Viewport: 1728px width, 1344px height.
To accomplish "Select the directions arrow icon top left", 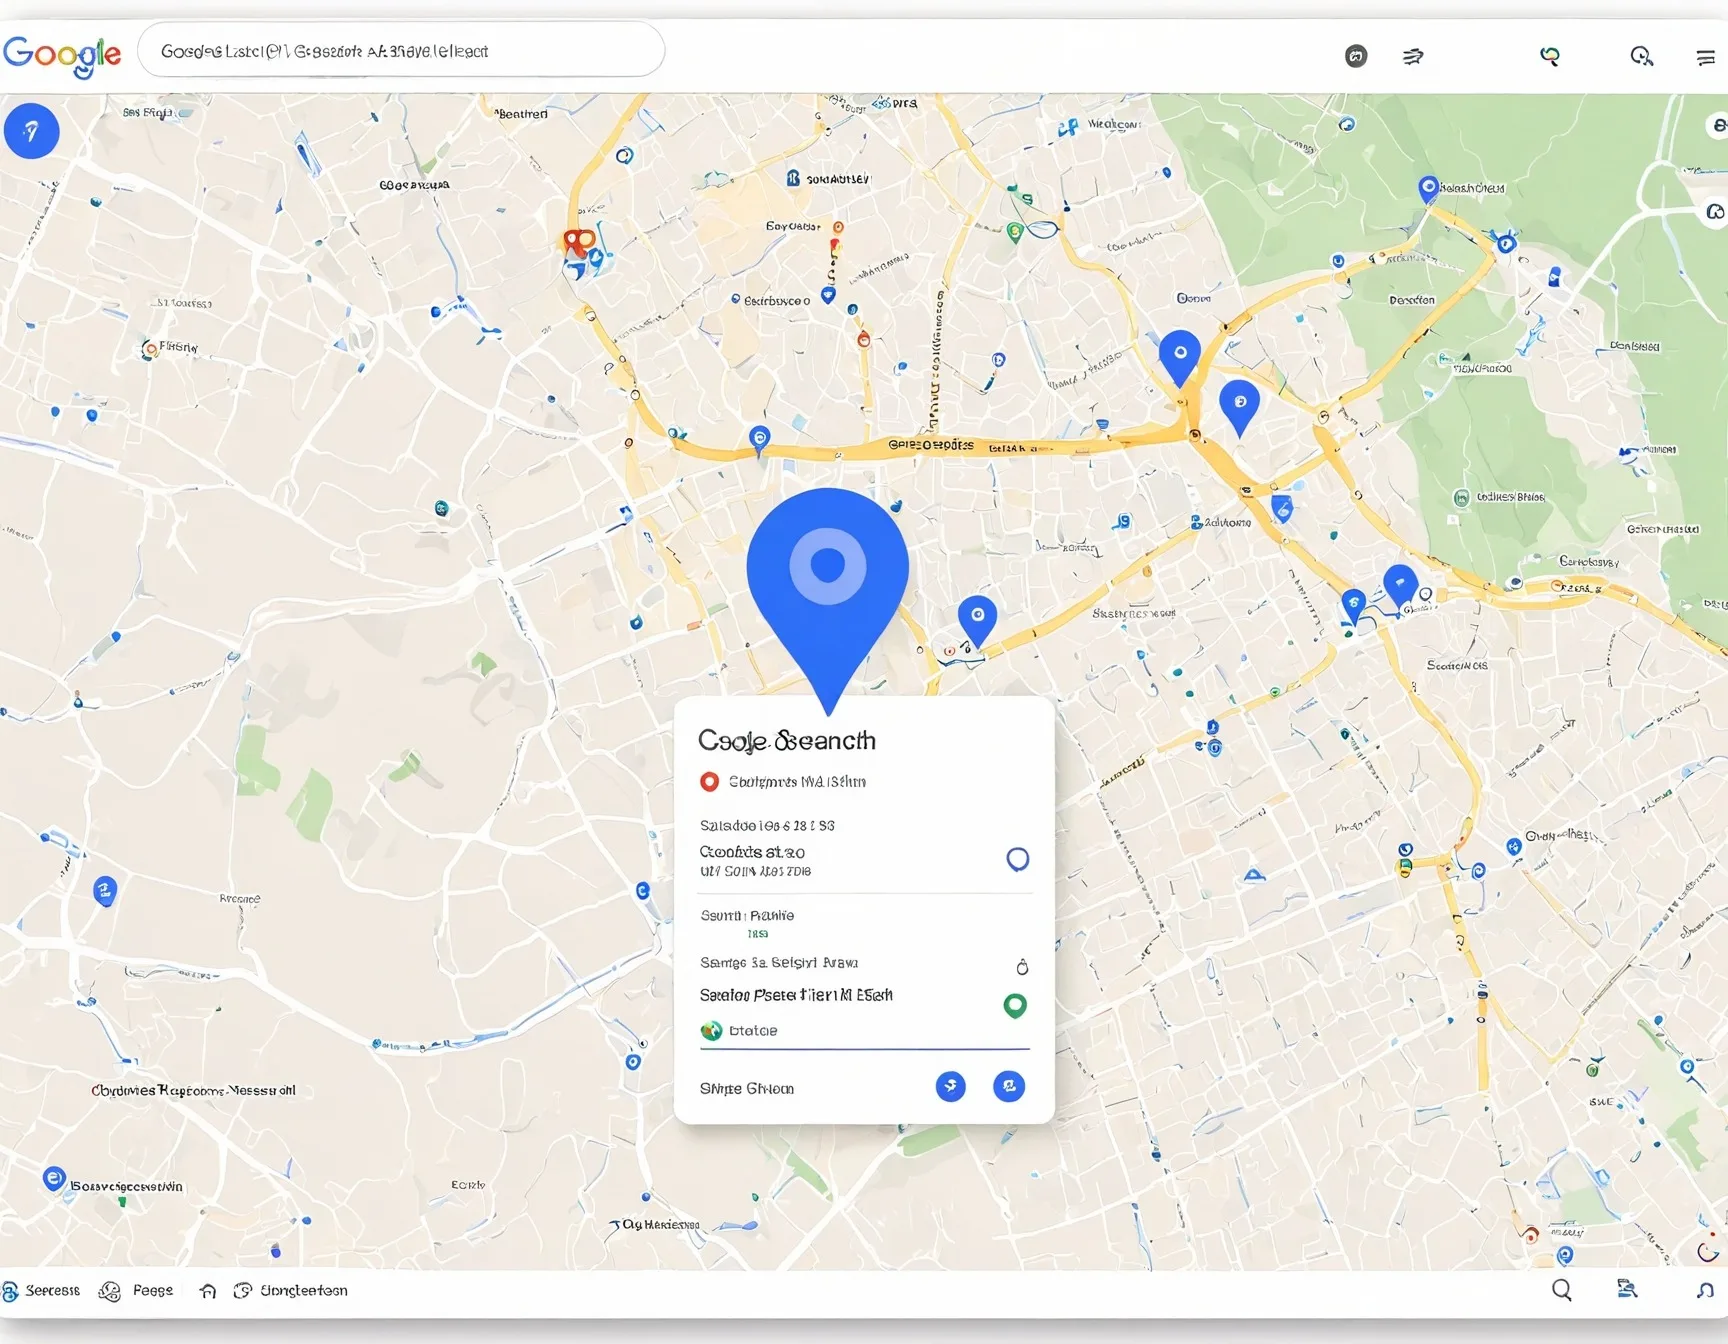I will point(32,131).
